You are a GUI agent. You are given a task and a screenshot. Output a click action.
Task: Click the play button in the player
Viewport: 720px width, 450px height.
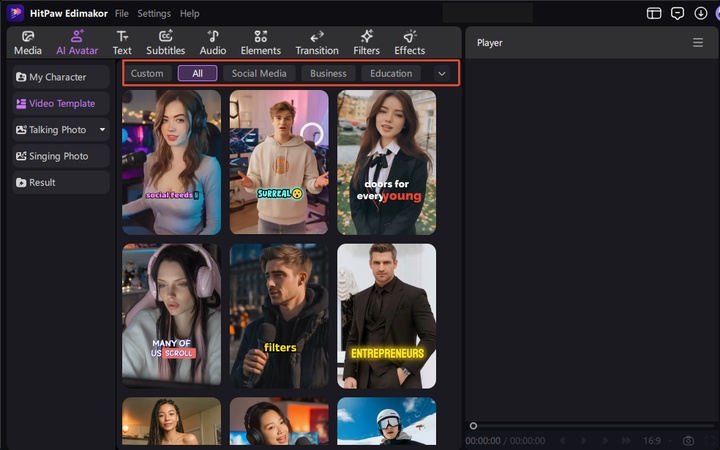[583, 441]
